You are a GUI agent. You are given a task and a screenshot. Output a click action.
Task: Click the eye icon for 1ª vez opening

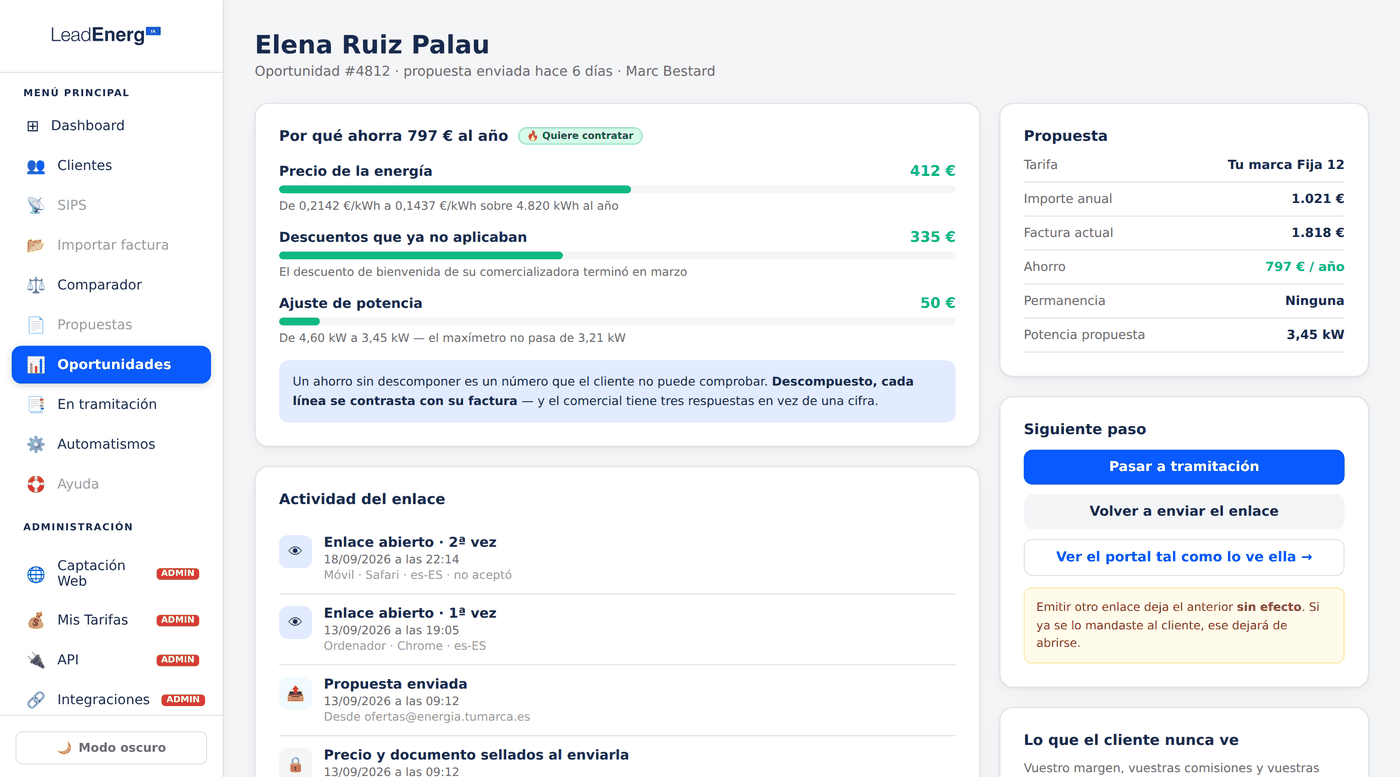pos(295,622)
